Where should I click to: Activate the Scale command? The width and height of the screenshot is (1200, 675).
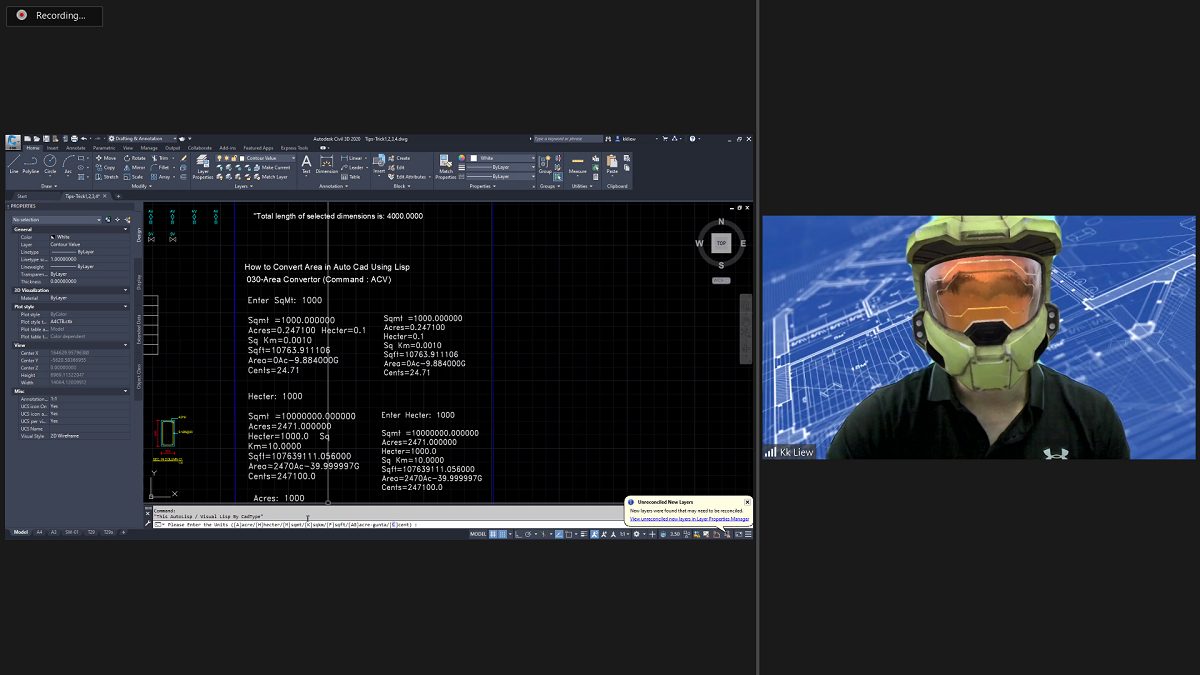134,177
